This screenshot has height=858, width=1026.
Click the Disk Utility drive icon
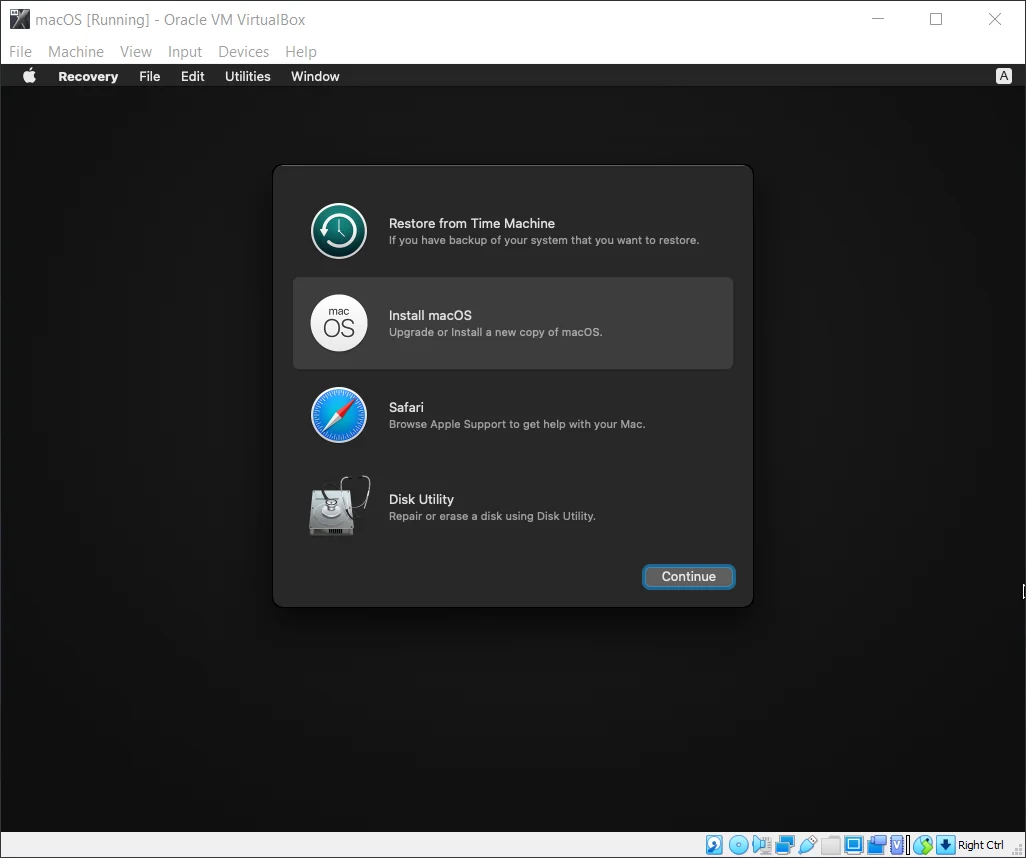[x=339, y=506]
